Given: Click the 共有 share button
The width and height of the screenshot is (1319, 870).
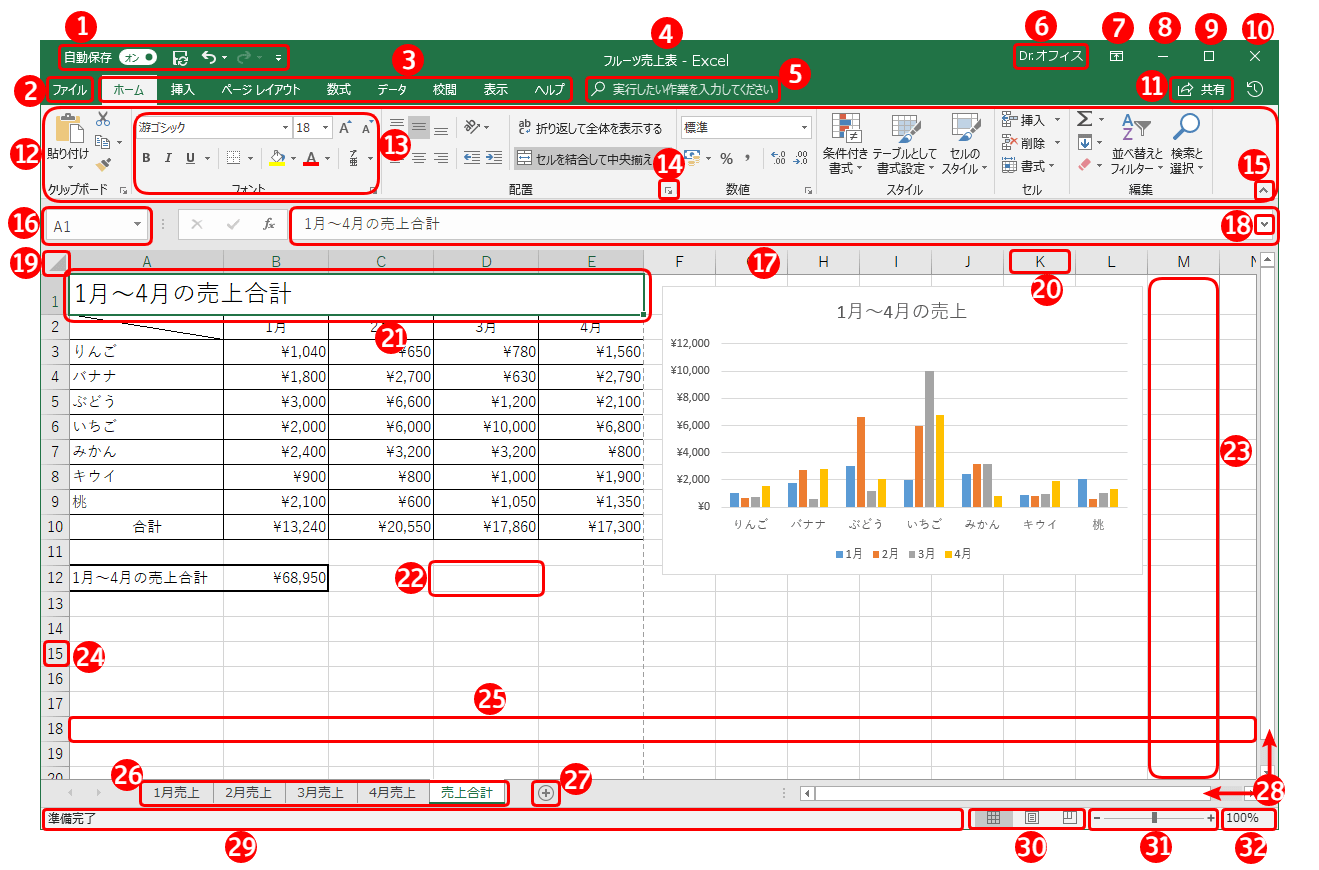Looking at the screenshot, I should pyautogui.click(x=1201, y=89).
